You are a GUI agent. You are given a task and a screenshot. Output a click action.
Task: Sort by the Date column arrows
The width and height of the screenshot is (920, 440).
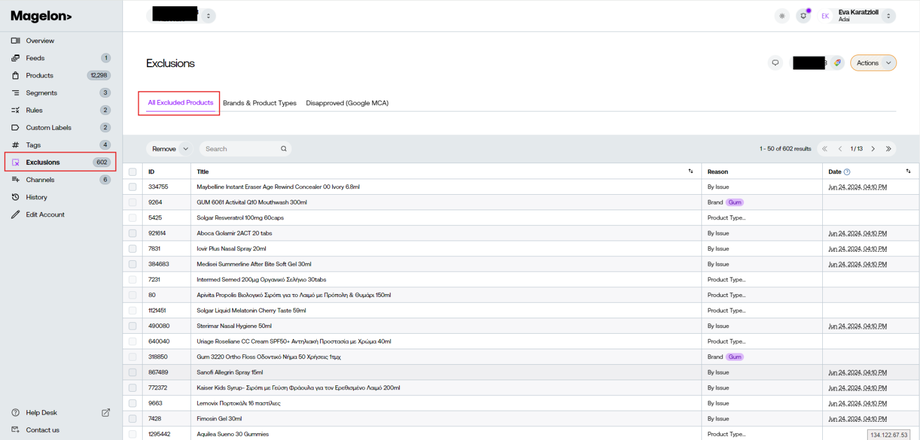pos(908,171)
